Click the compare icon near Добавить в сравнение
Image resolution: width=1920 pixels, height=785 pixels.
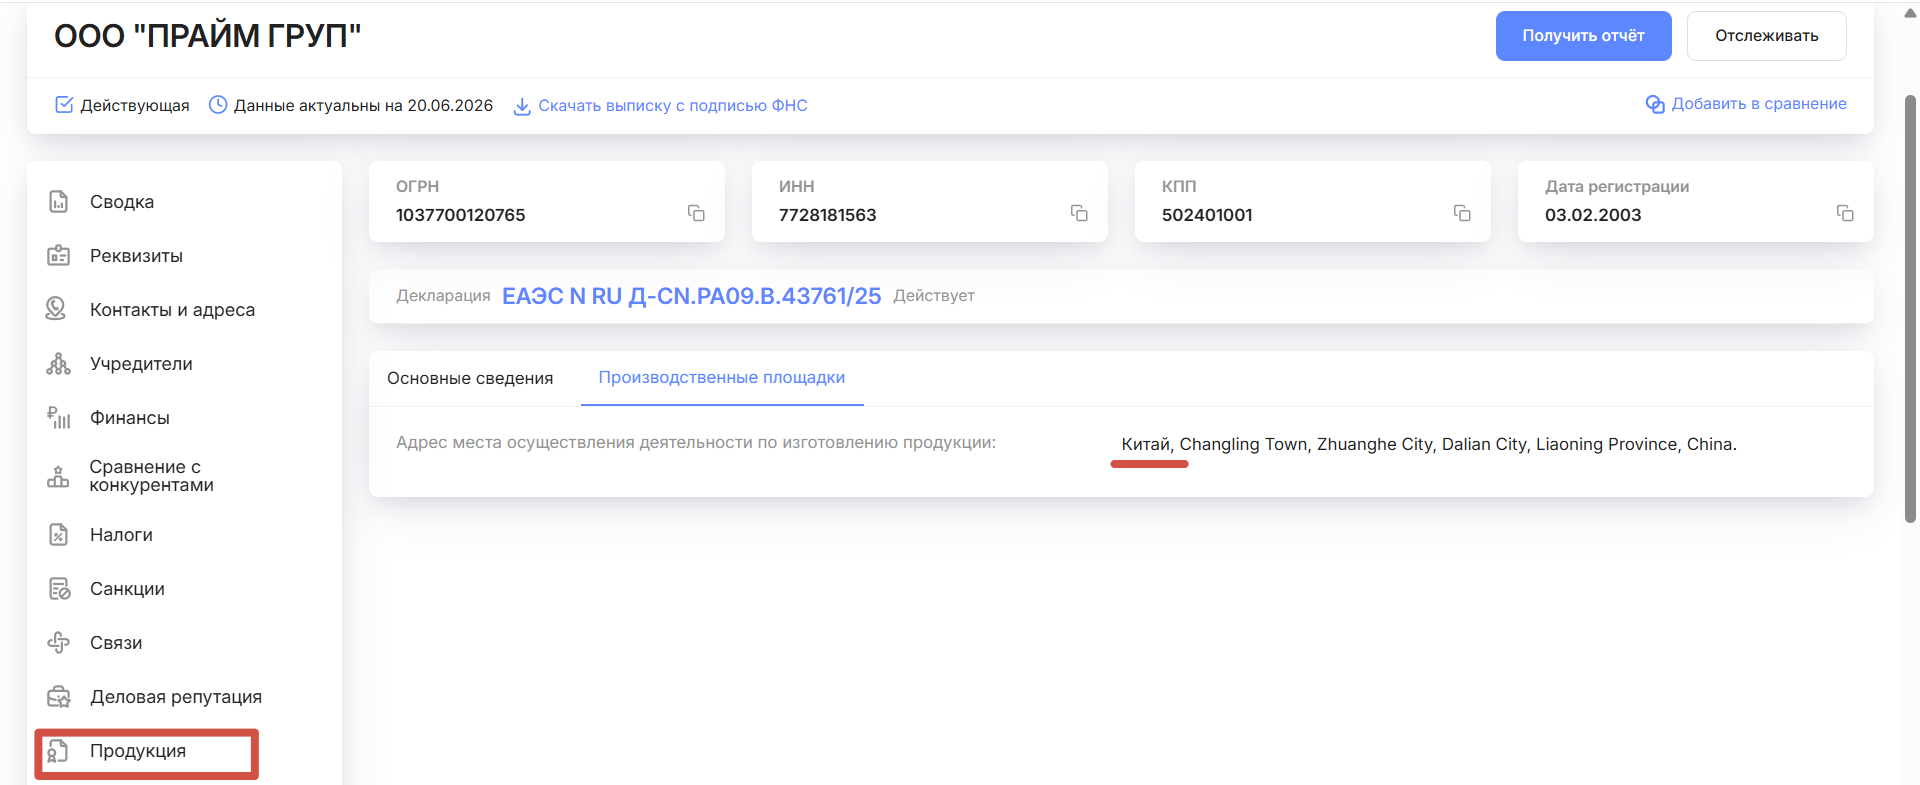pos(1655,104)
